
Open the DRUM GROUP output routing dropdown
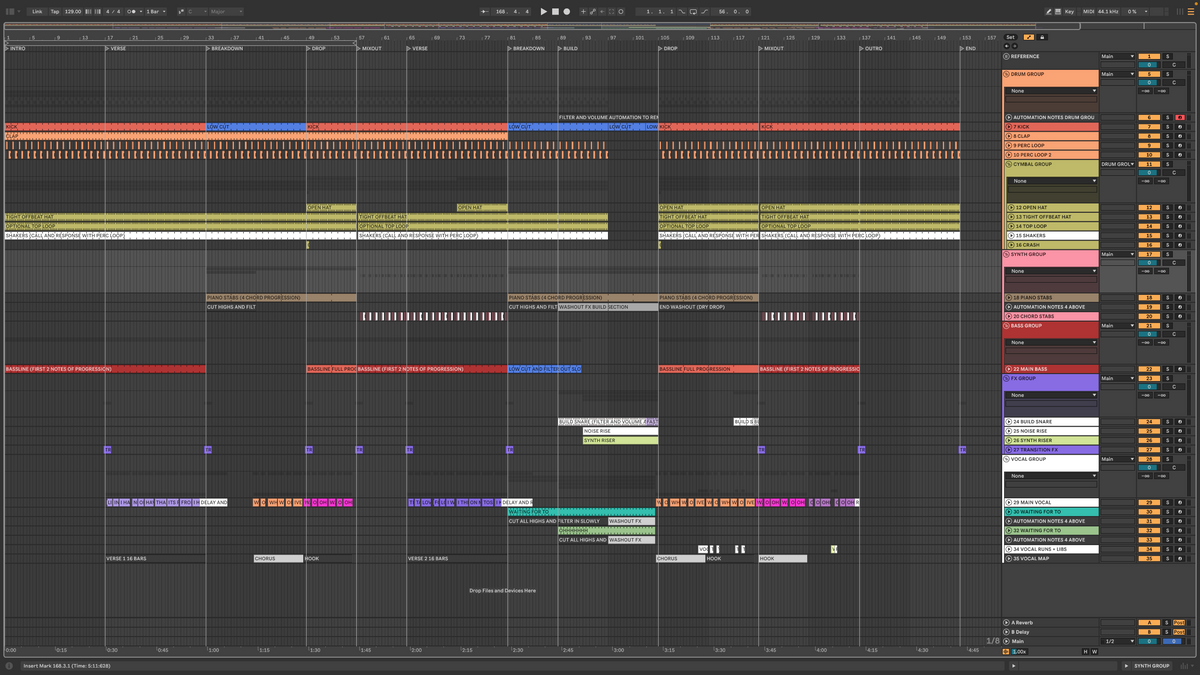point(1118,74)
